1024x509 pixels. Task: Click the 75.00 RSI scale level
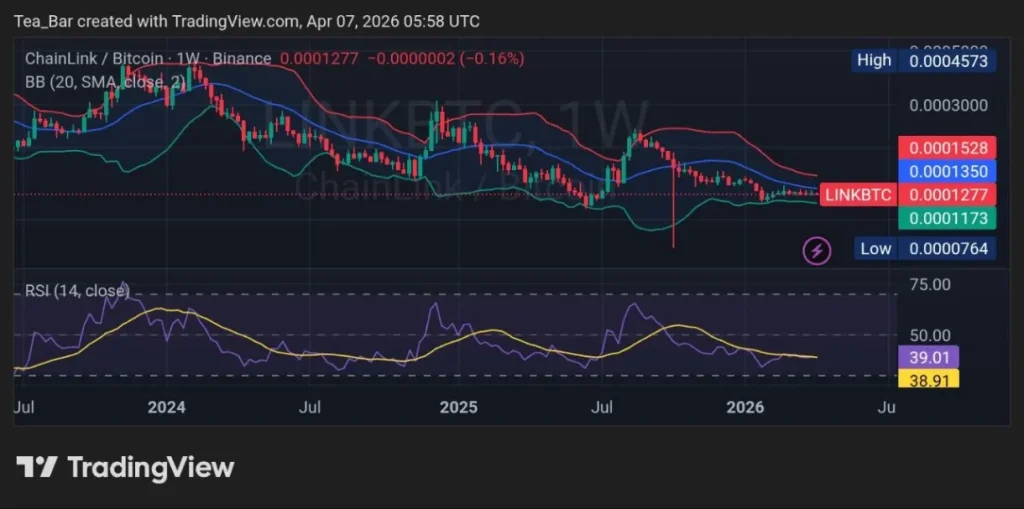tap(929, 285)
